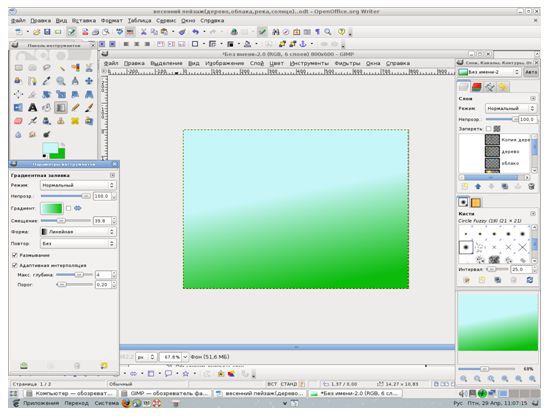The width and height of the screenshot is (548, 417).
Task: Toggle the Размывание checkbox
Action: tap(15, 255)
